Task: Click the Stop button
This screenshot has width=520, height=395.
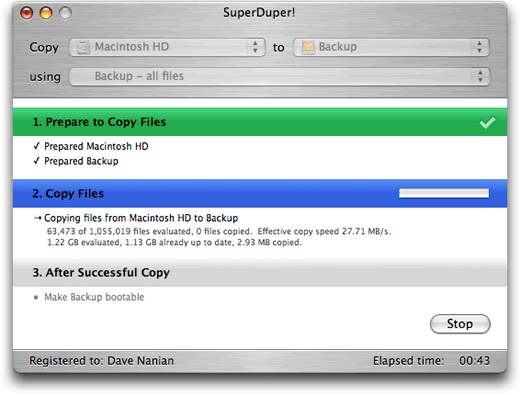Action: (460, 324)
